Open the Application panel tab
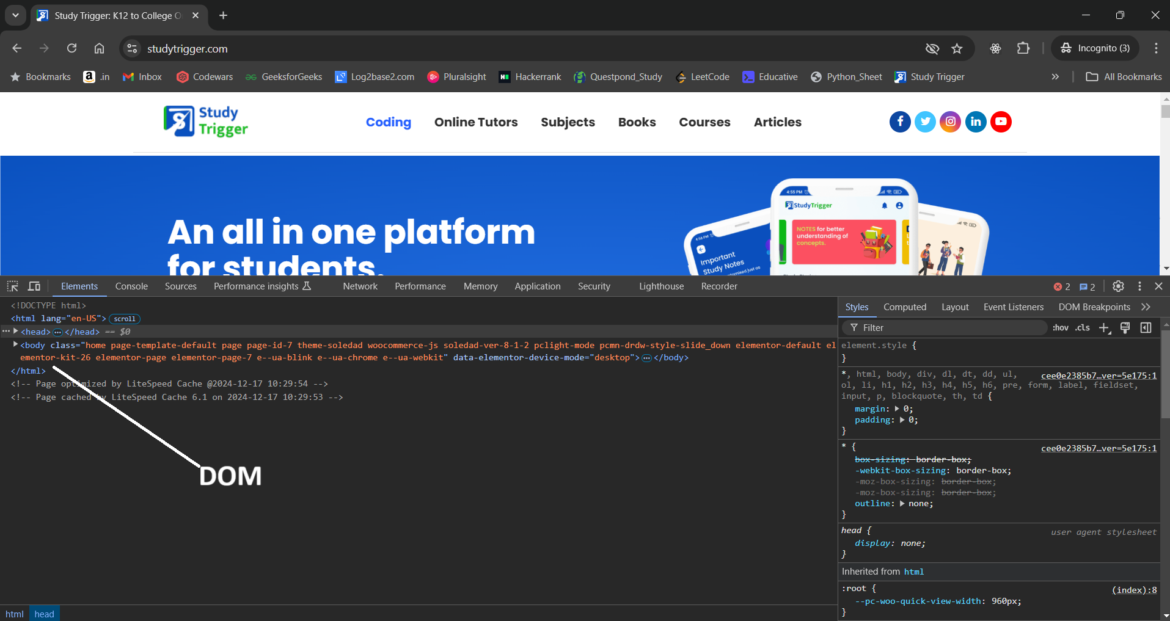Viewport: 1170px width, 621px height. [537, 287]
